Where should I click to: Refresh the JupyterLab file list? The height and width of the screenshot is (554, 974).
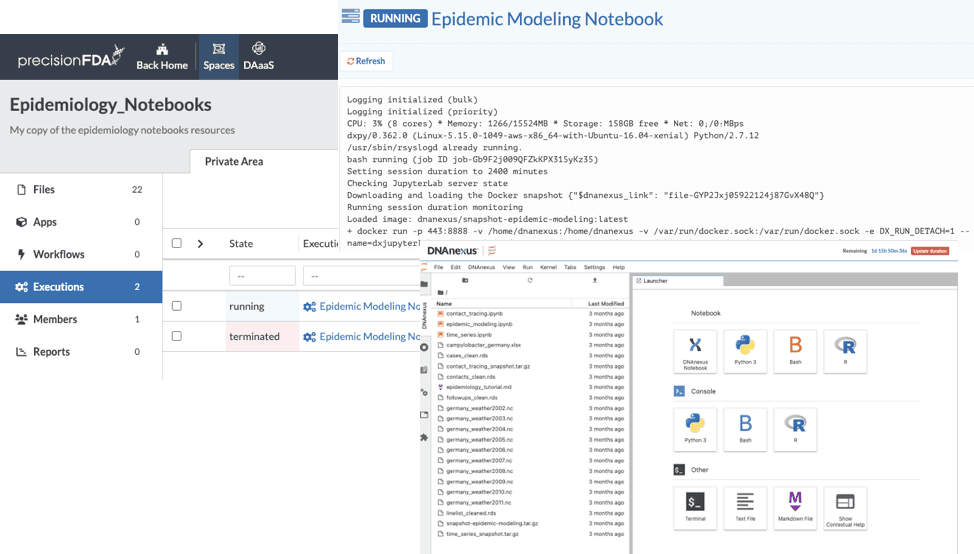click(x=529, y=281)
